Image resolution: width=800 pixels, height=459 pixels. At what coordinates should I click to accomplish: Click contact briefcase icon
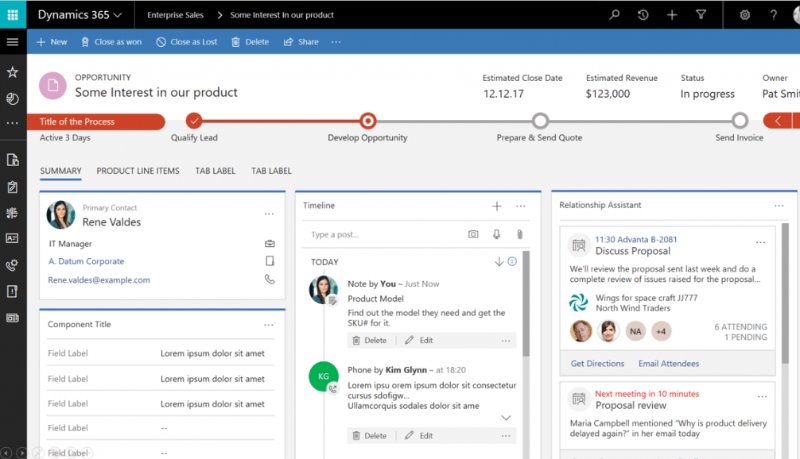(x=270, y=244)
